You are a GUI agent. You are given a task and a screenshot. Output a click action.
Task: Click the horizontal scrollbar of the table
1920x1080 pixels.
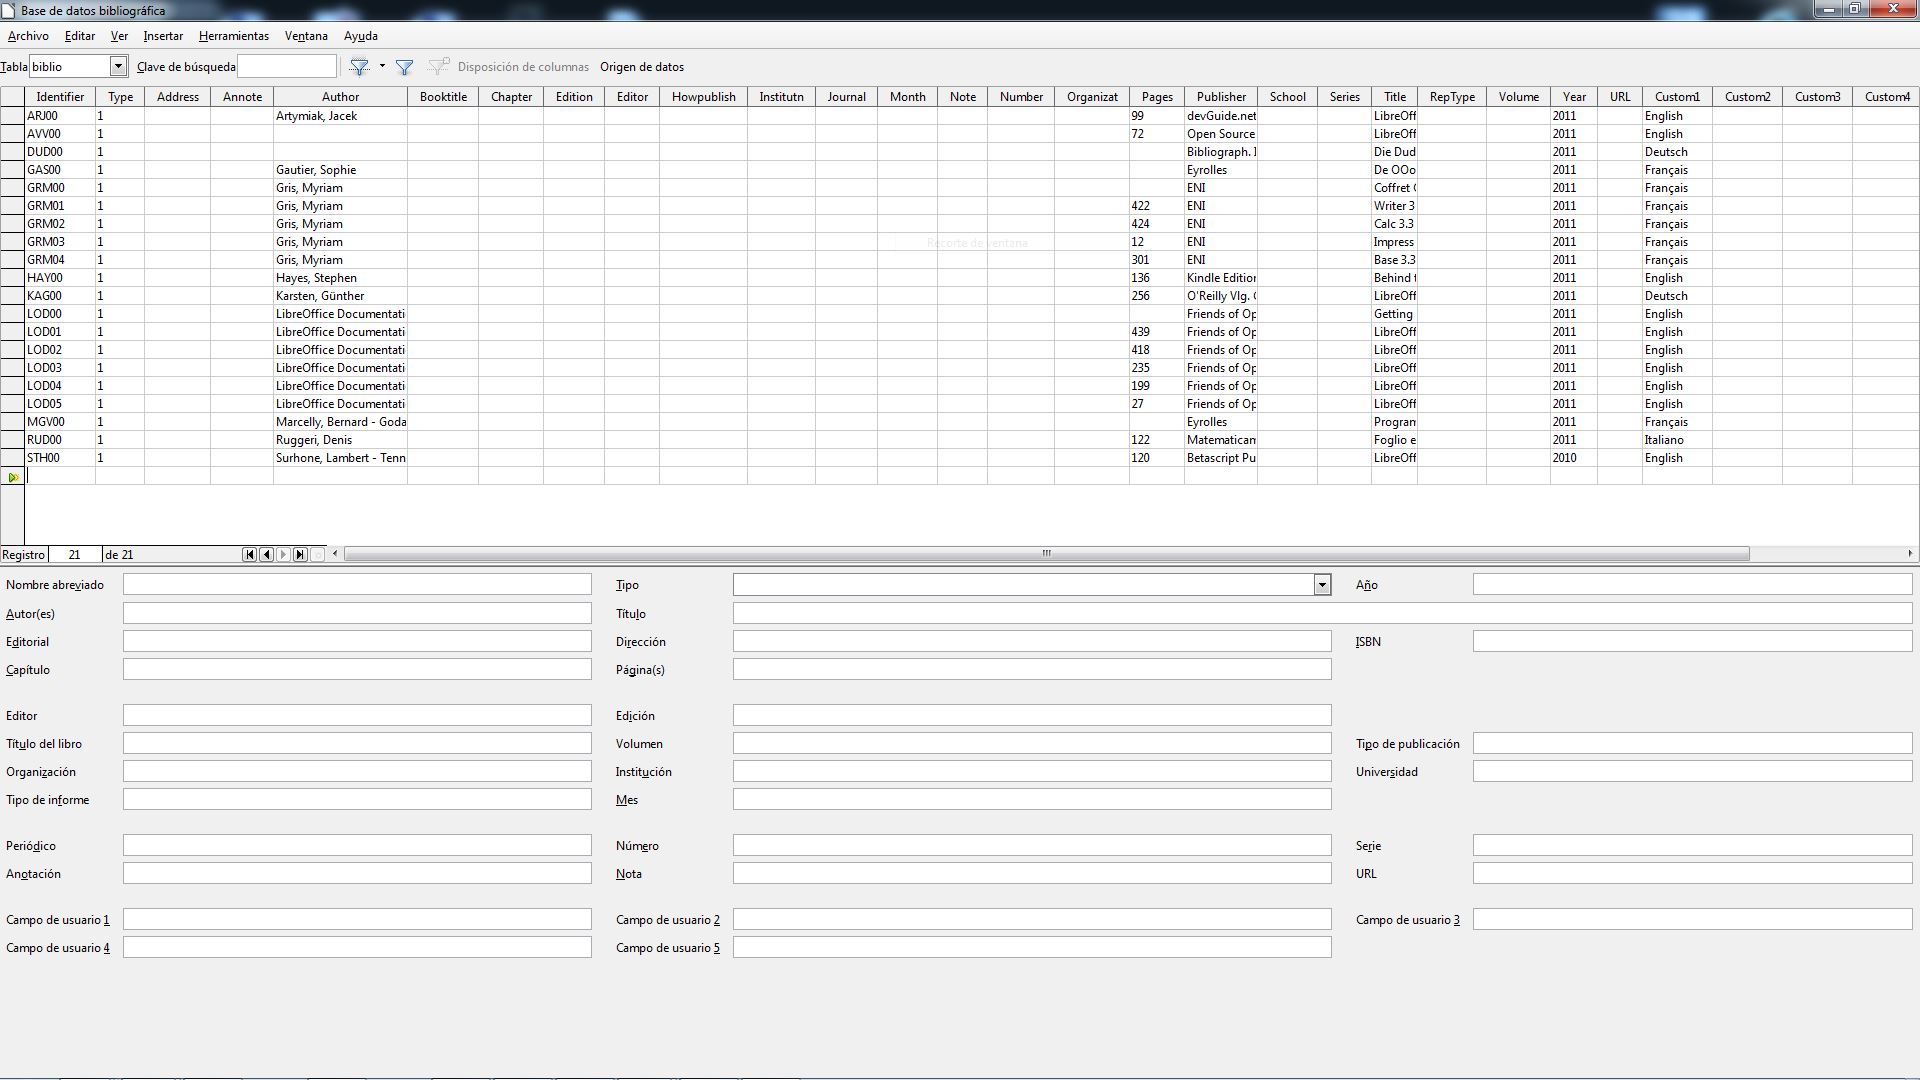click(x=1046, y=553)
